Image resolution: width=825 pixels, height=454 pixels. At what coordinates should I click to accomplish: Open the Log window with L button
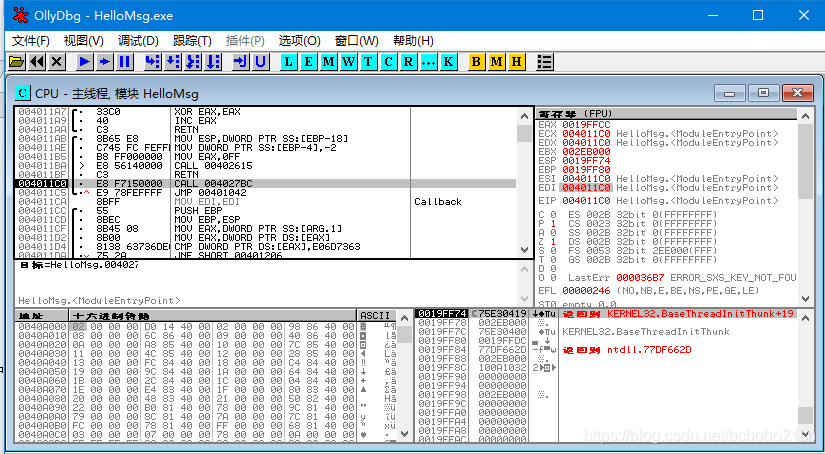point(288,62)
